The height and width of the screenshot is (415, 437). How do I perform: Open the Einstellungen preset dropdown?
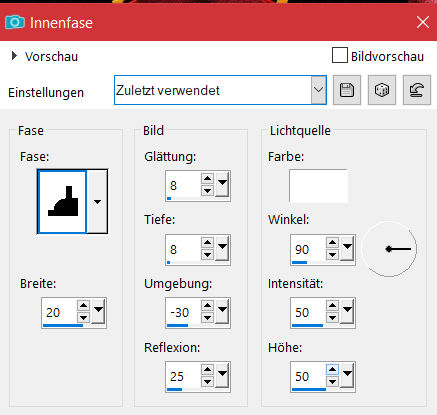click(x=319, y=90)
